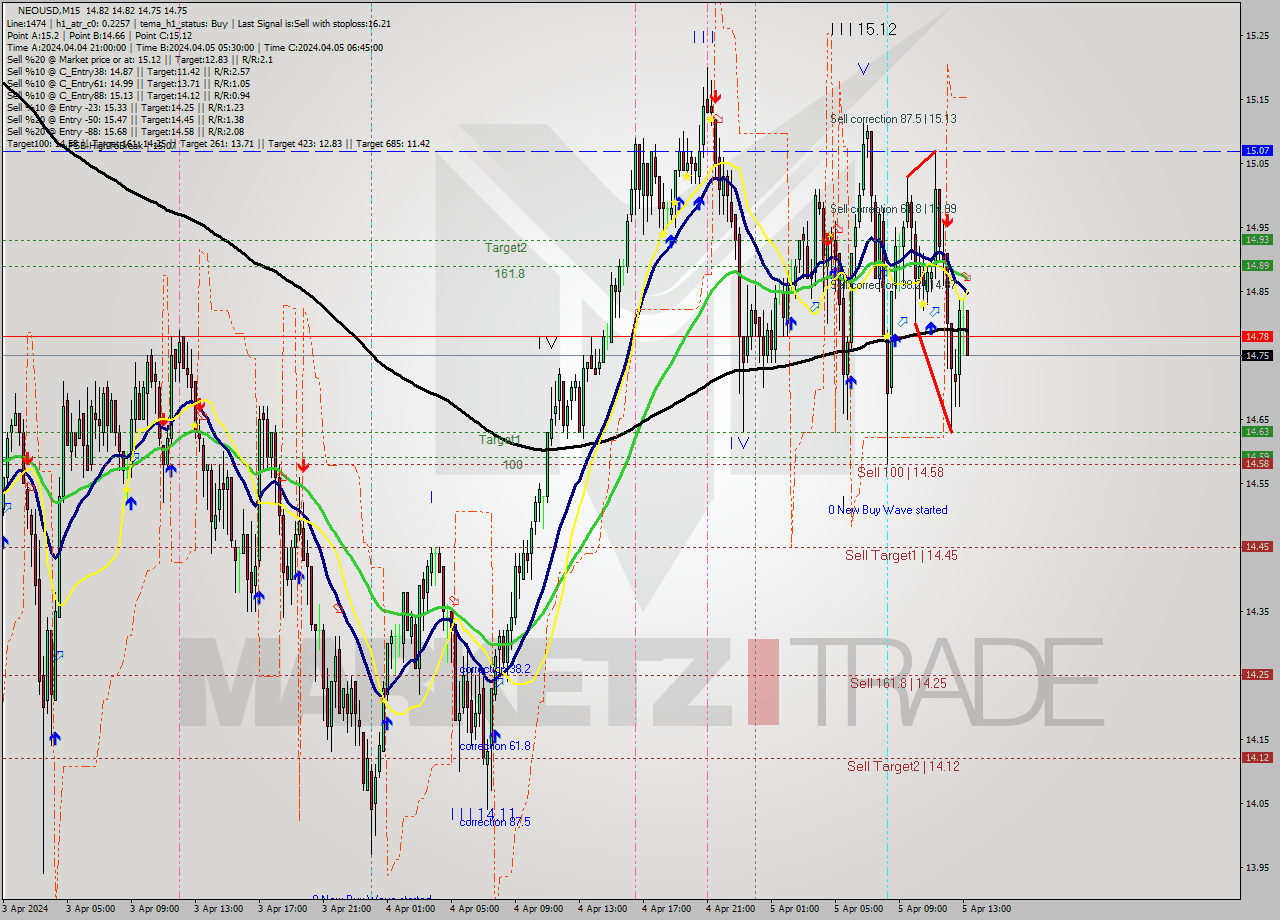
Task: Click the current price 14.75 tag
Action: 1257,355
